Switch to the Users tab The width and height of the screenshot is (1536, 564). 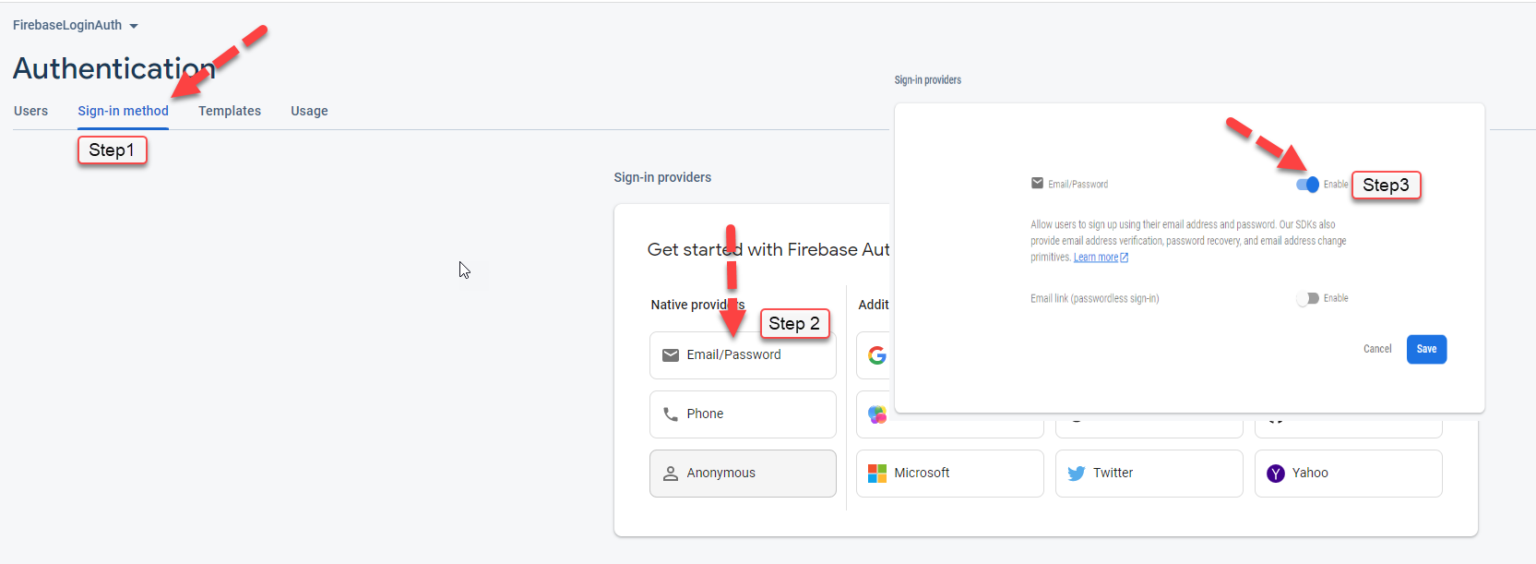pos(31,111)
